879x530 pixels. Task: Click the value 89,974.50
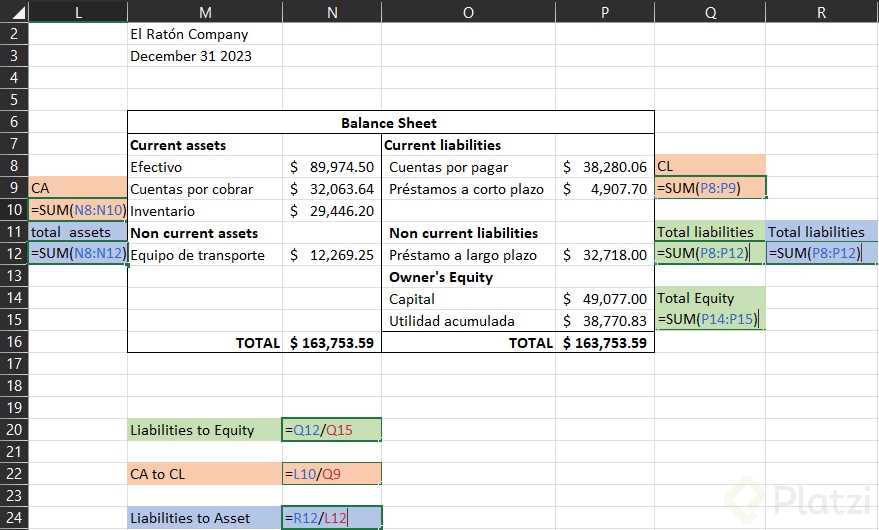pyautogui.click(x=332, y=167)
